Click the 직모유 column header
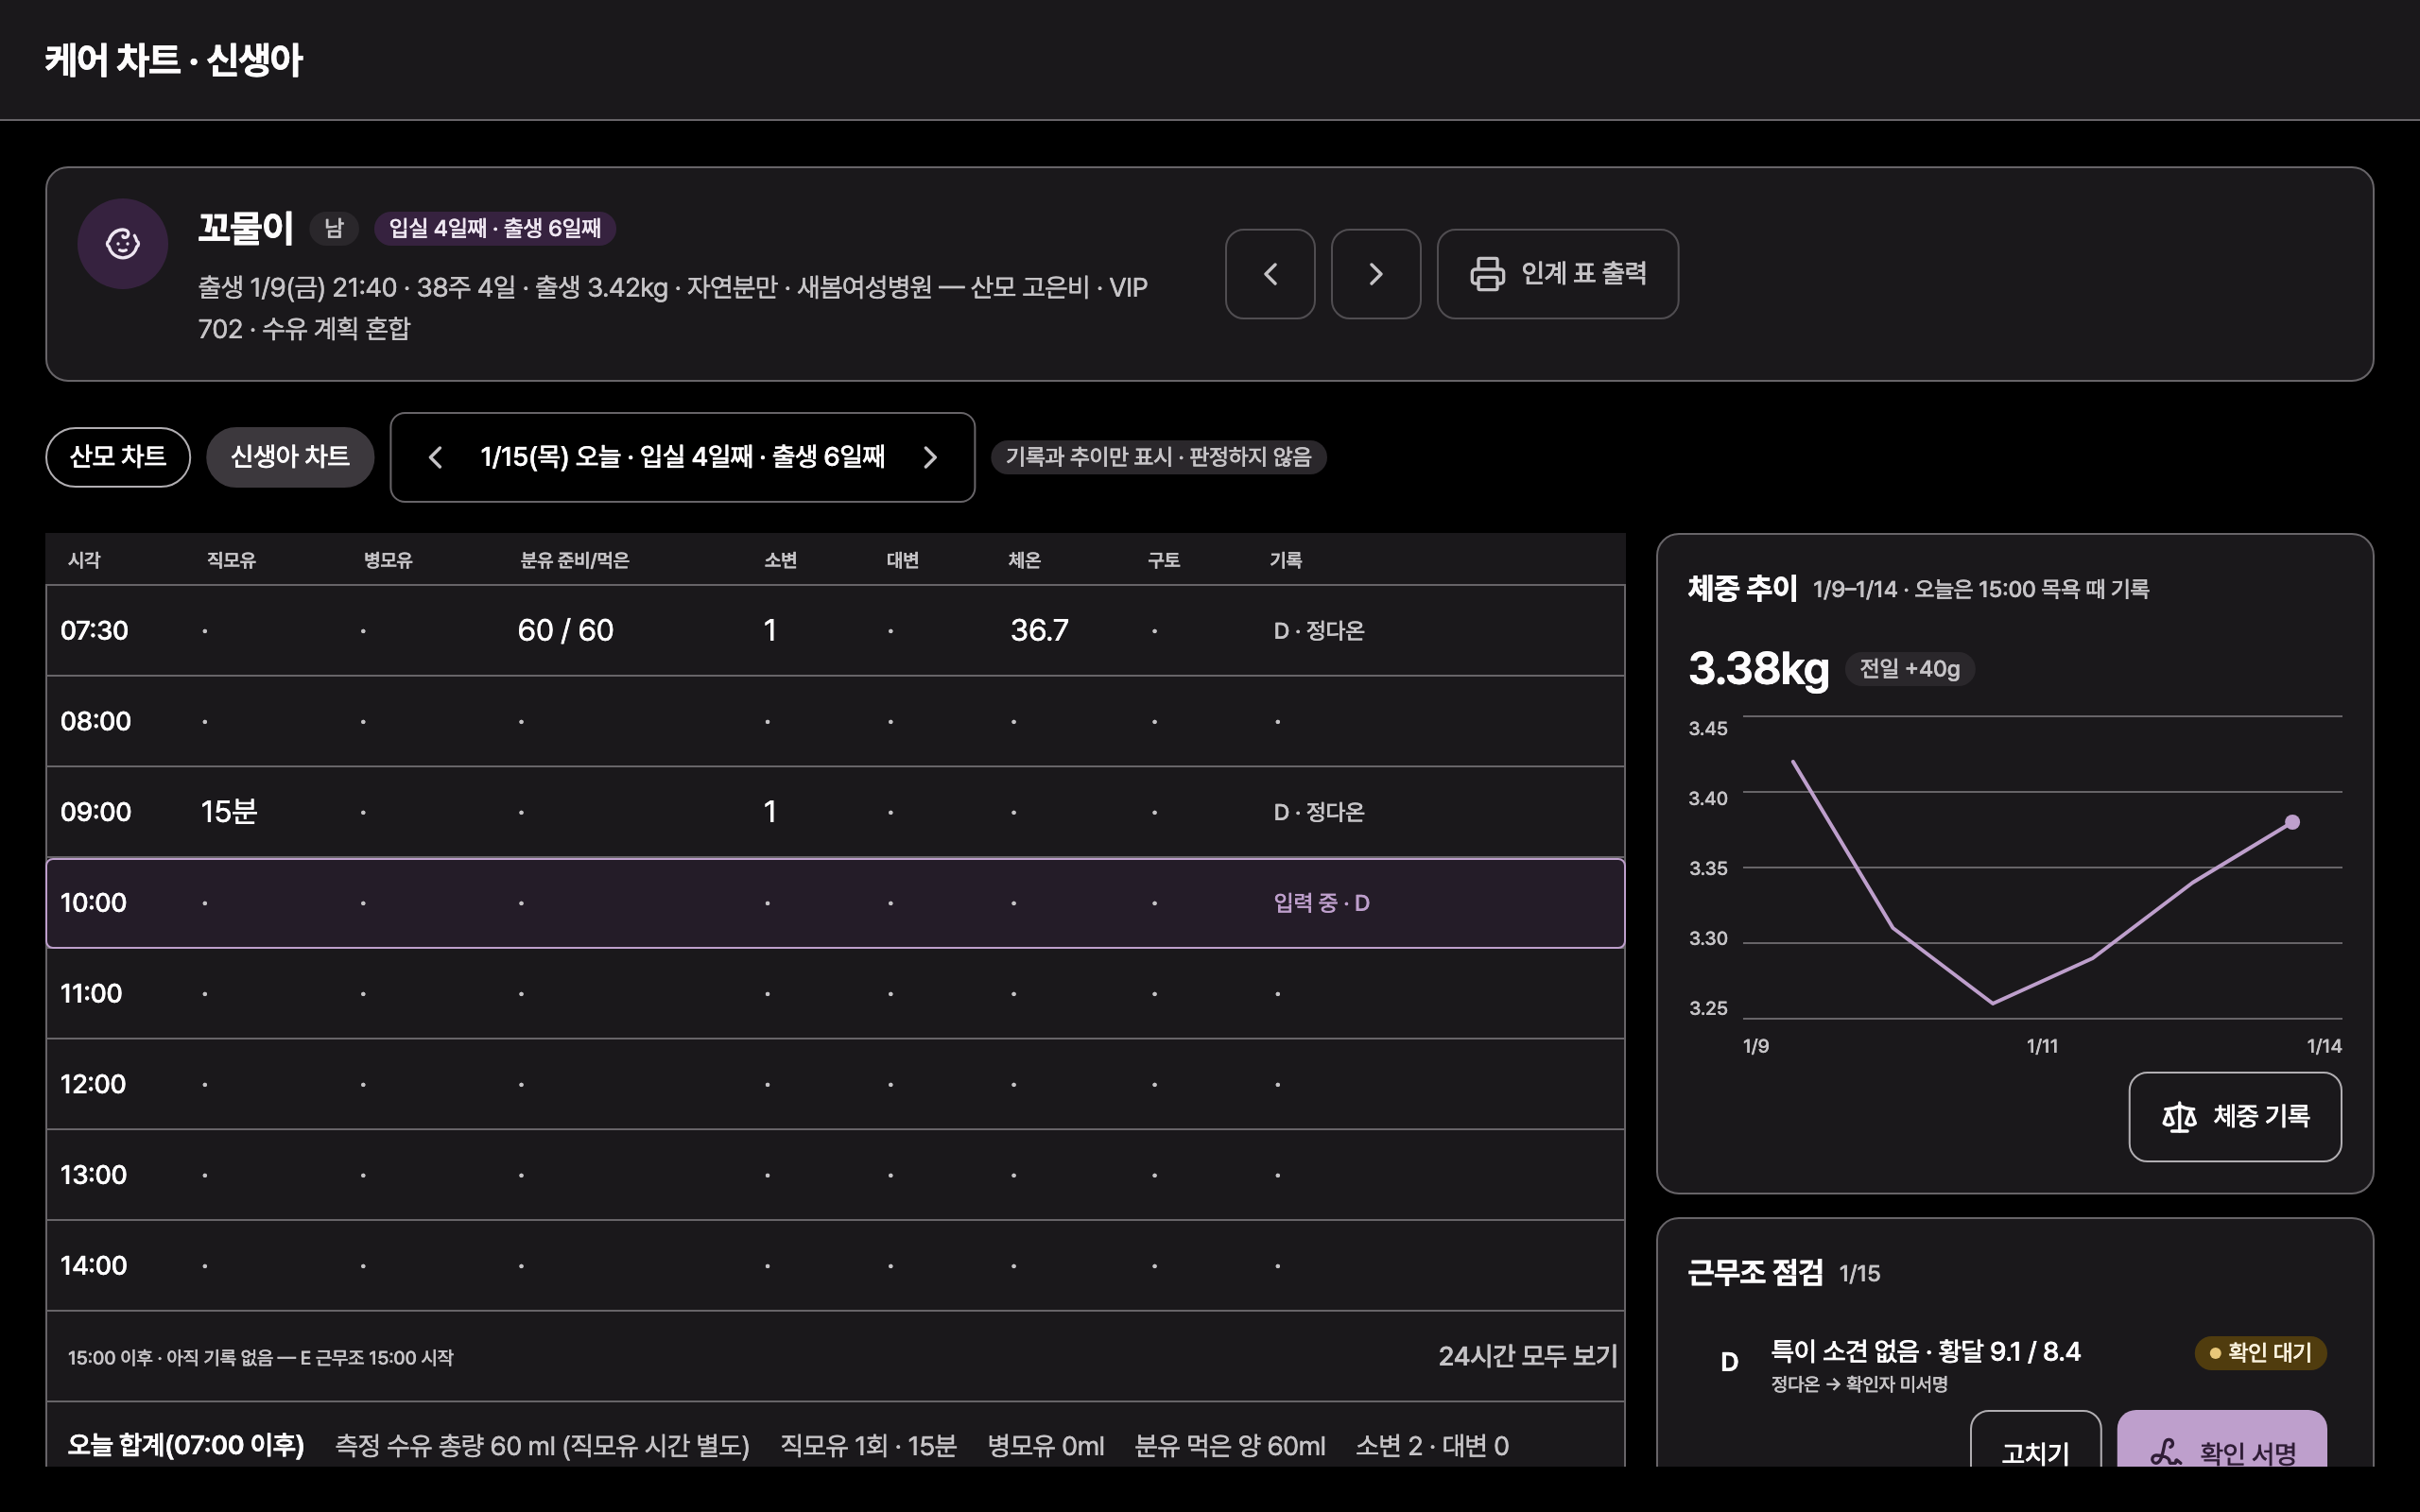 click(x=231, y=560)
